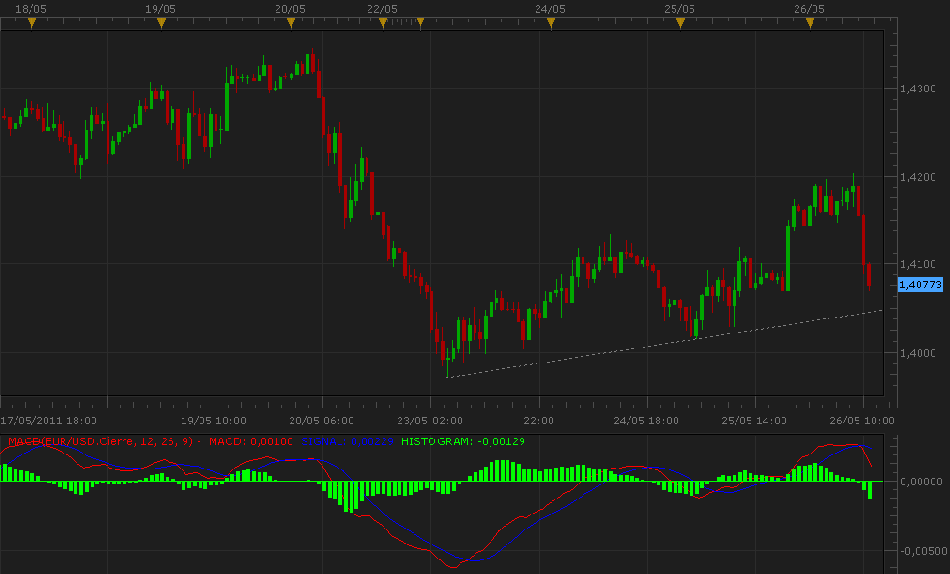Click the 23/05 02:00 time axis label

coord(430,421)
